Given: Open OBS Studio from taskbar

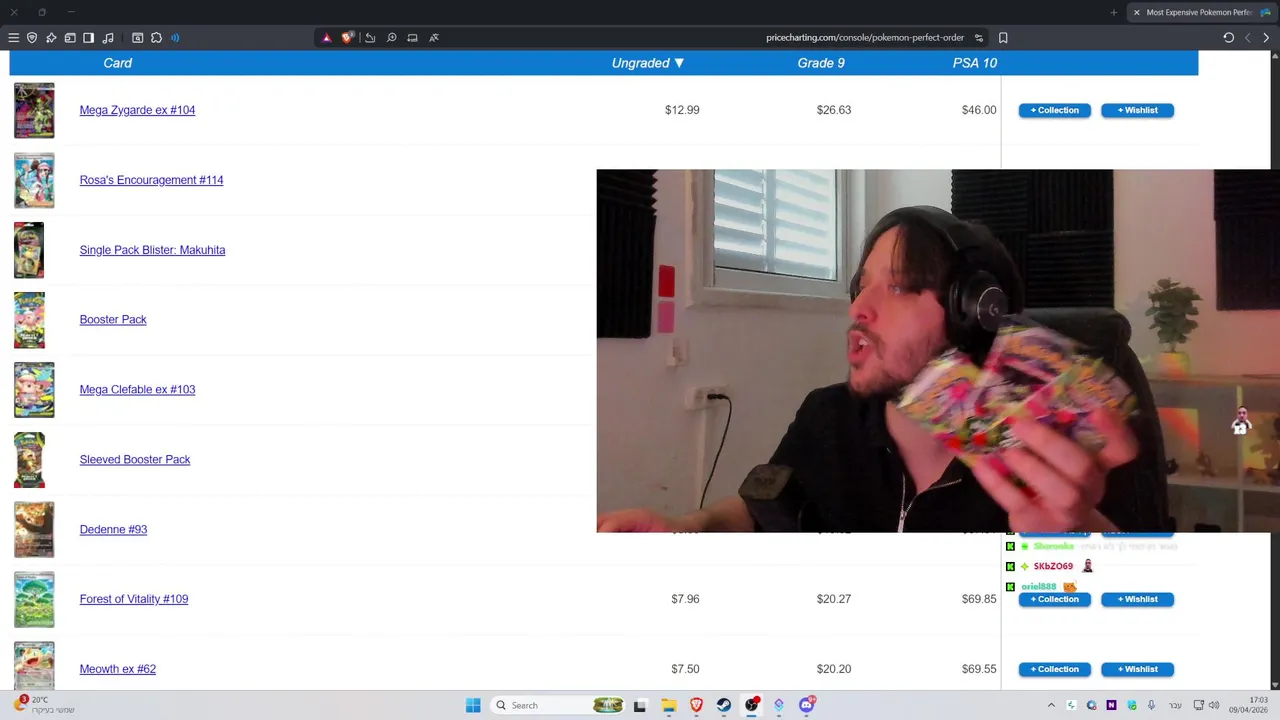Looking at the screenshot, I should point(751,705).
